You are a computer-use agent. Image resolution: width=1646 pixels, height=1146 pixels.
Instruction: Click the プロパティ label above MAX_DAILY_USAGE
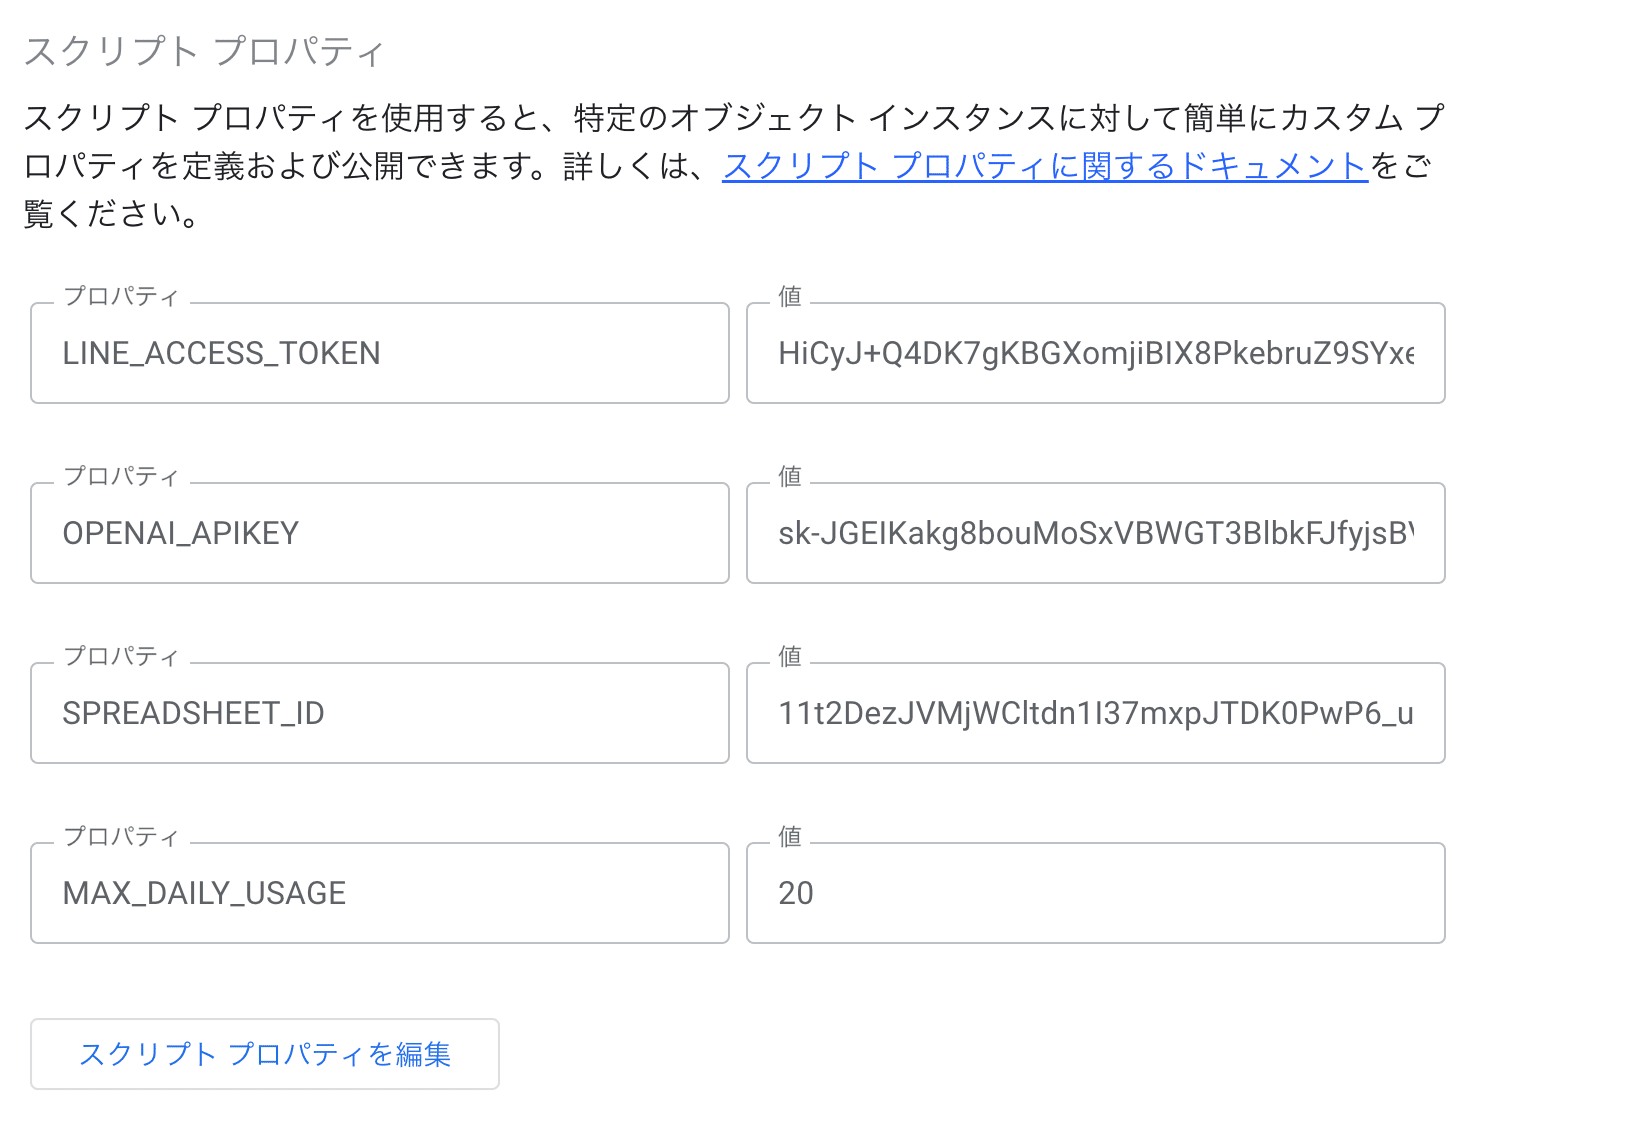tap(121, 836)
